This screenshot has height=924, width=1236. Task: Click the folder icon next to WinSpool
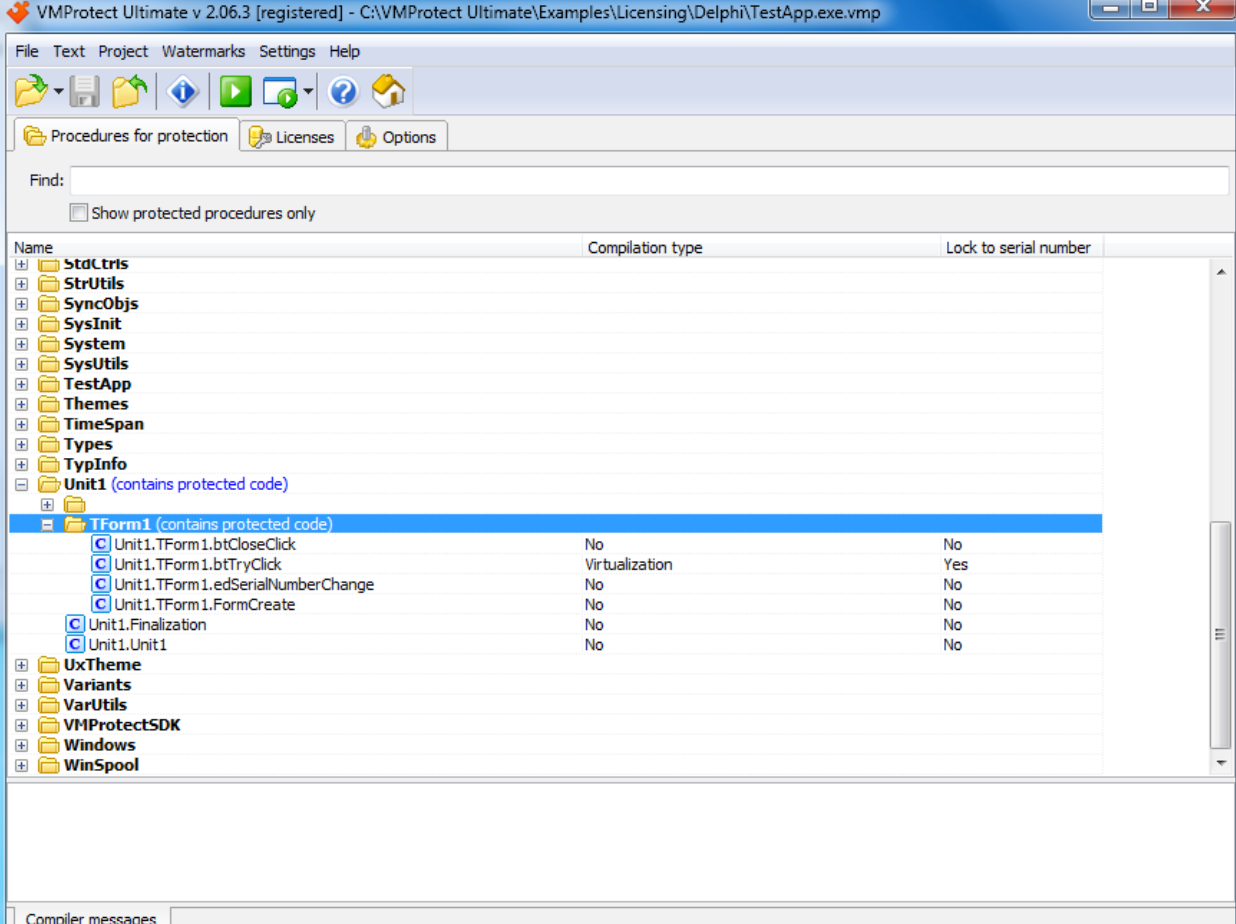coord(49,765)
